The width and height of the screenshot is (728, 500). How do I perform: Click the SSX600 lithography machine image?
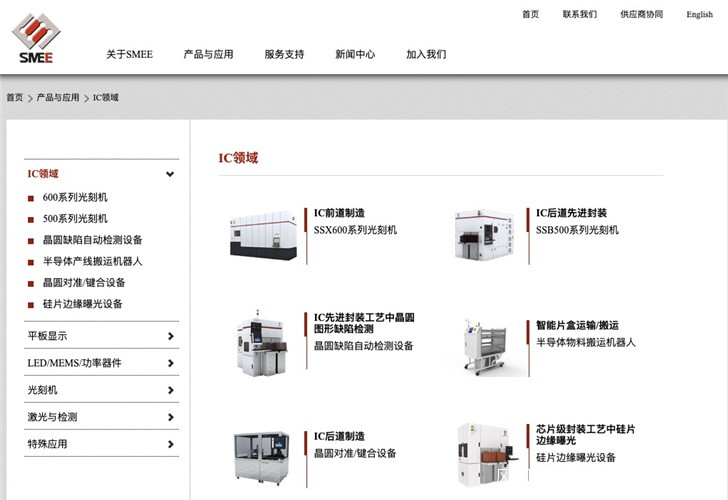tap(263, 235)
